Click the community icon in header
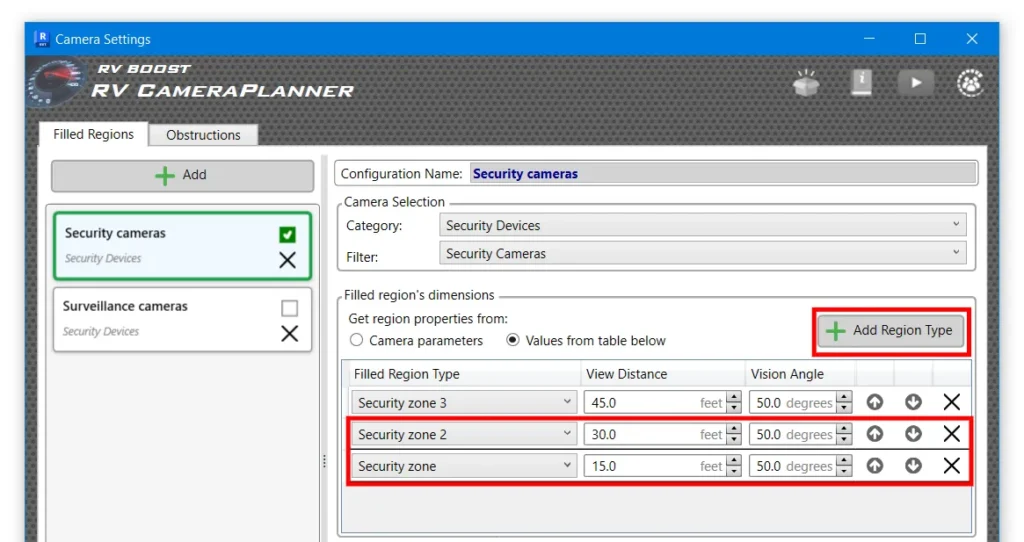The image size is (1024, 542). click(970, 83)
